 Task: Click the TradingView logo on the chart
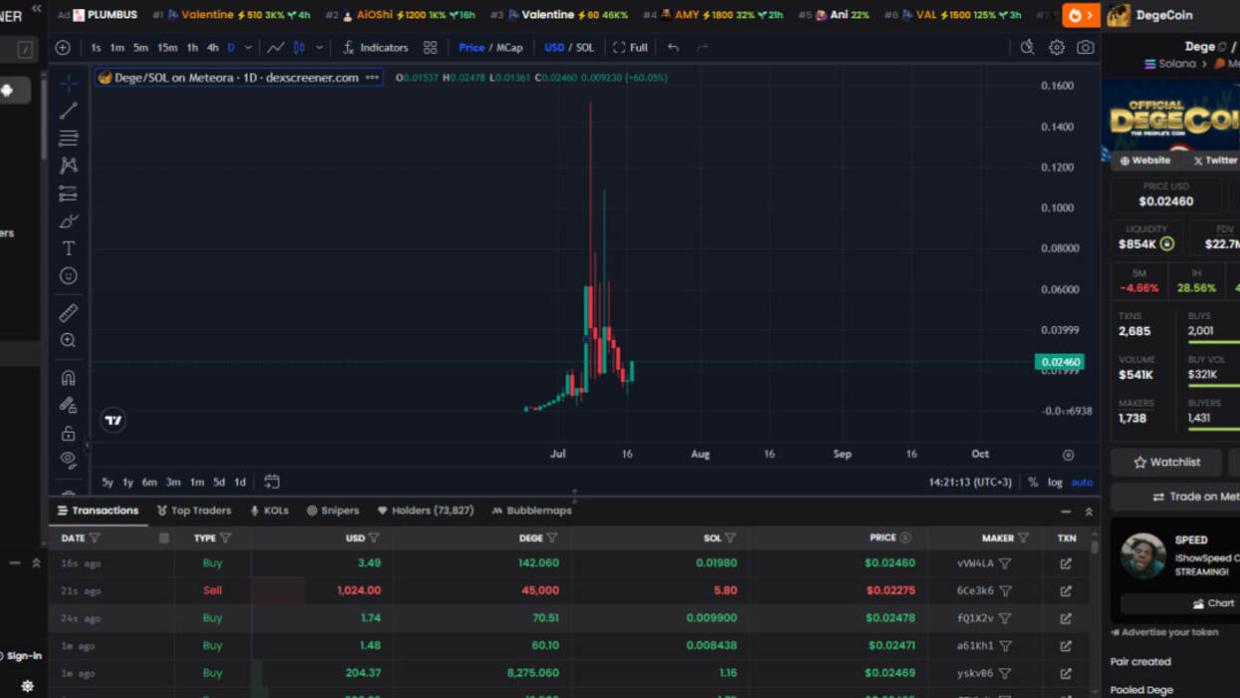tap(113, 420)
